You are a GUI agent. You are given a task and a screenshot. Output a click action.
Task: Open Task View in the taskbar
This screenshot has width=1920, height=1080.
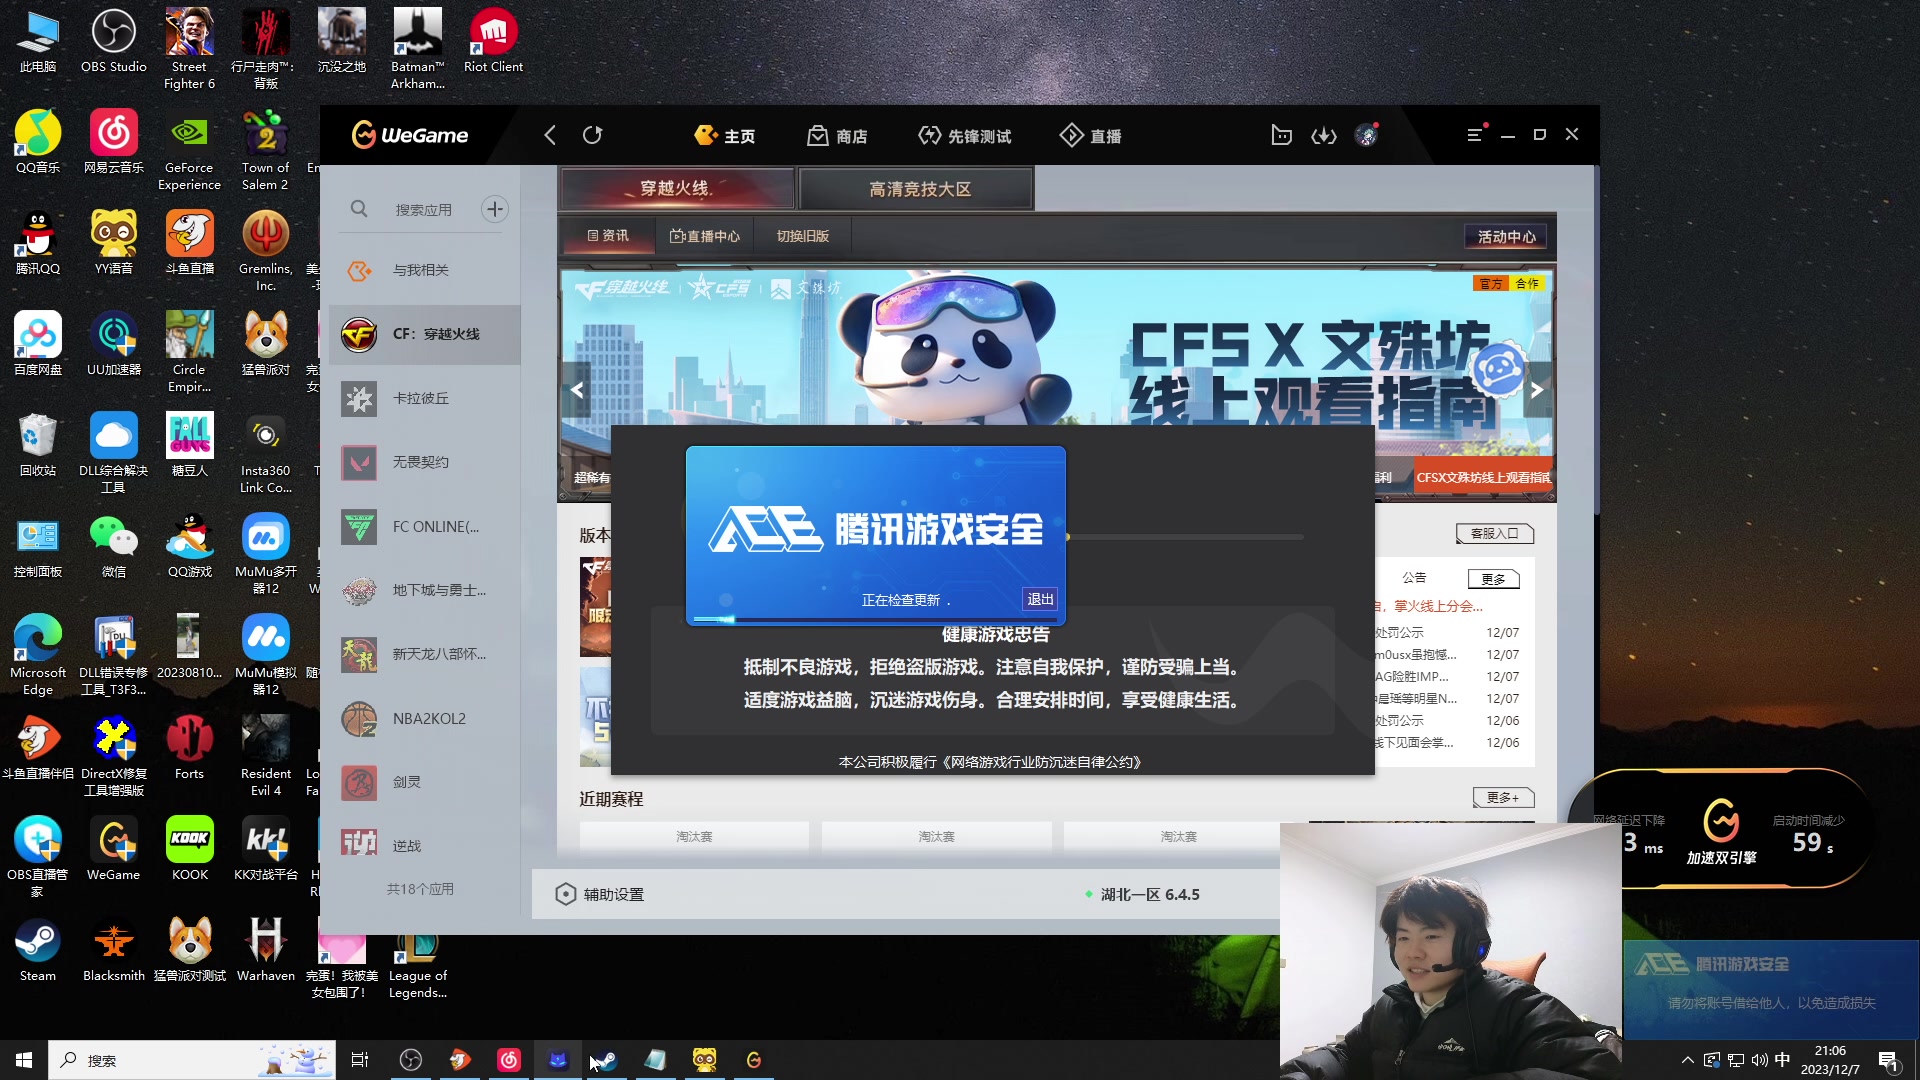click(x=360, y=1060)
